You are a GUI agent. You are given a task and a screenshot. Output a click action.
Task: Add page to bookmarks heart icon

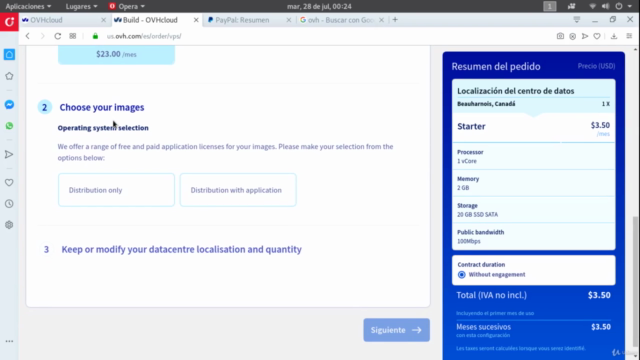[597, 36]
